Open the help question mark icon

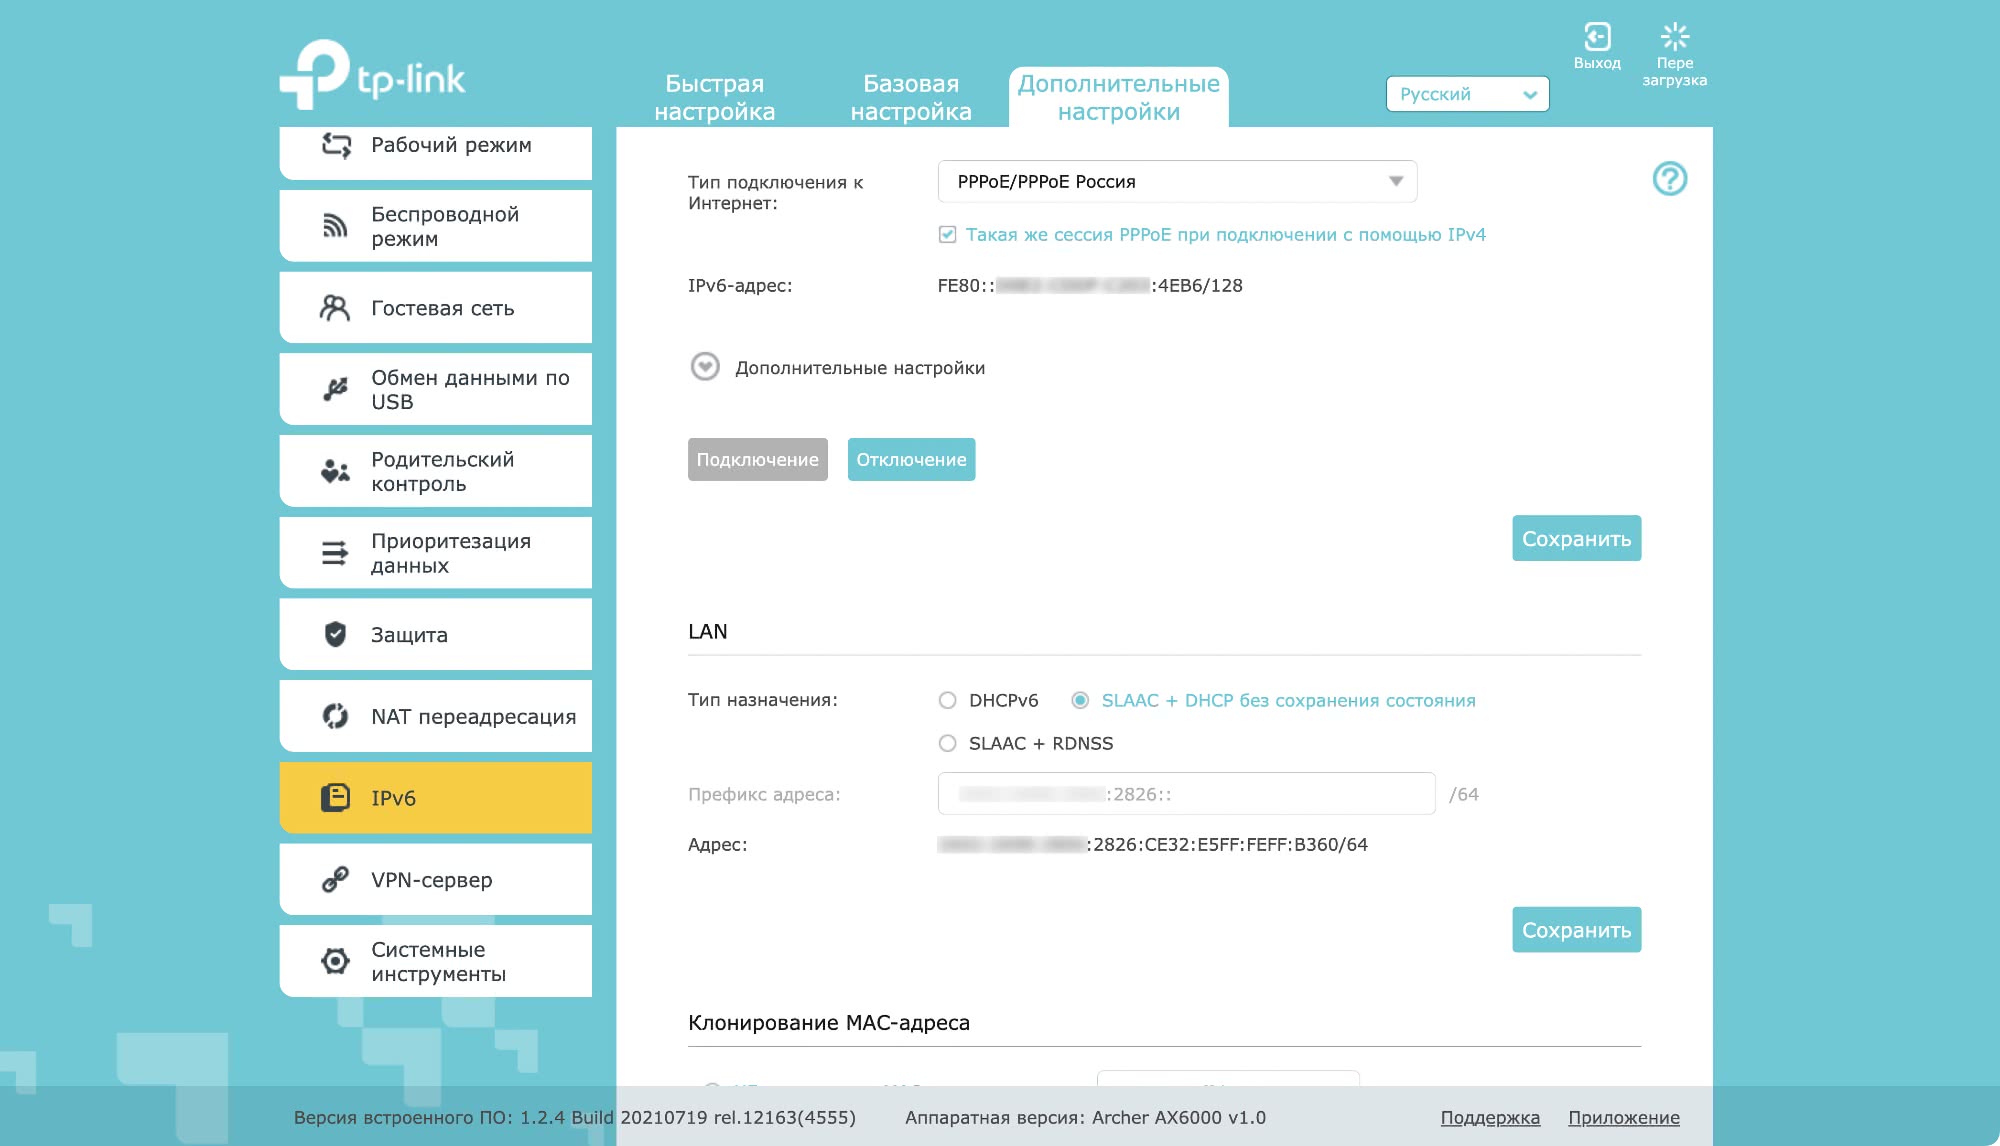(1669, 179)
